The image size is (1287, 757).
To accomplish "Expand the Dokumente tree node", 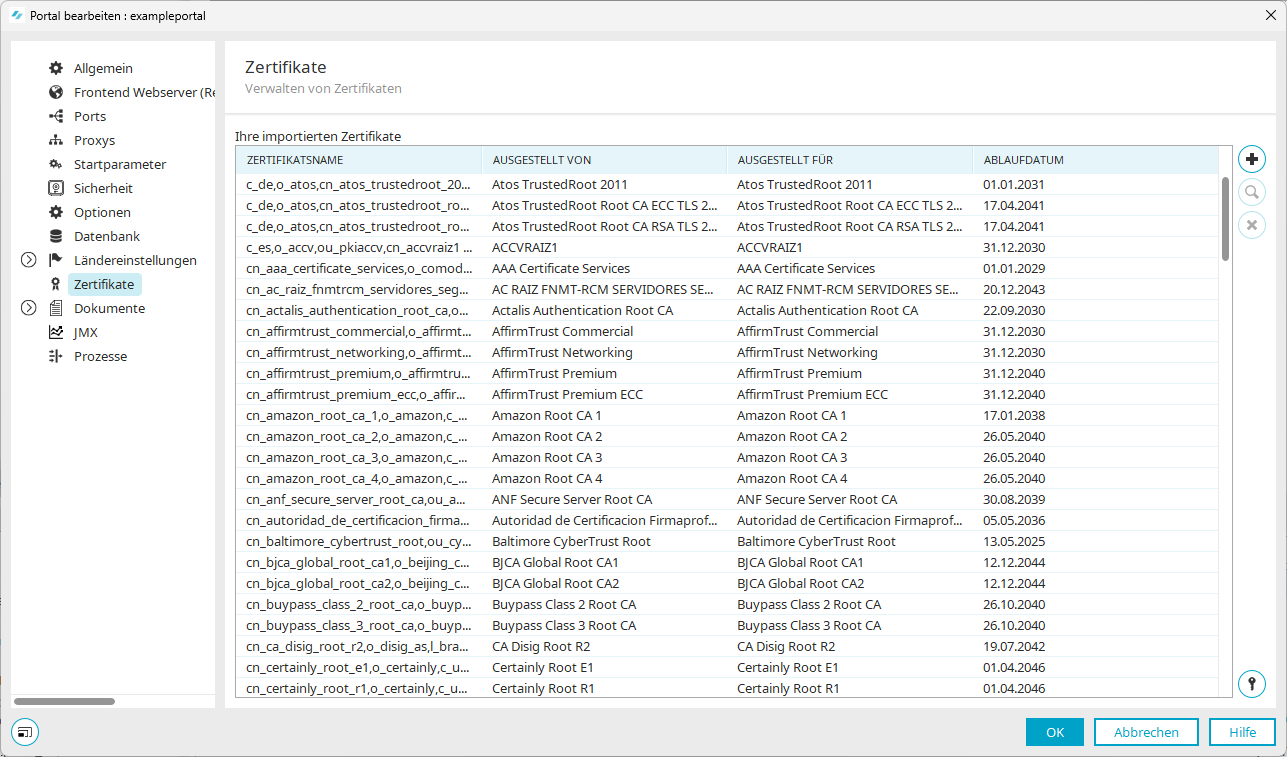I will click(x=28, y=309).
